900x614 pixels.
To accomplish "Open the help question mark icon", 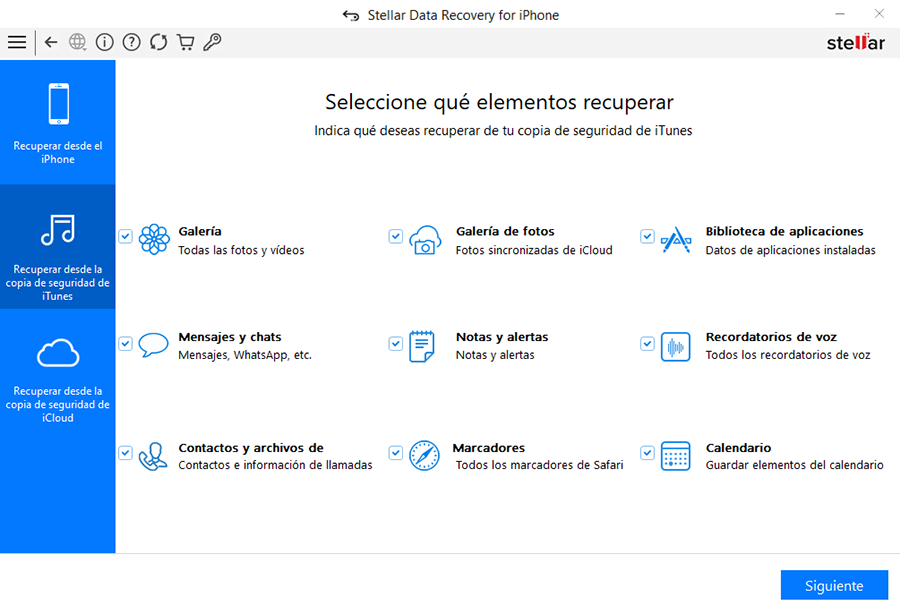I will point(131,42).
